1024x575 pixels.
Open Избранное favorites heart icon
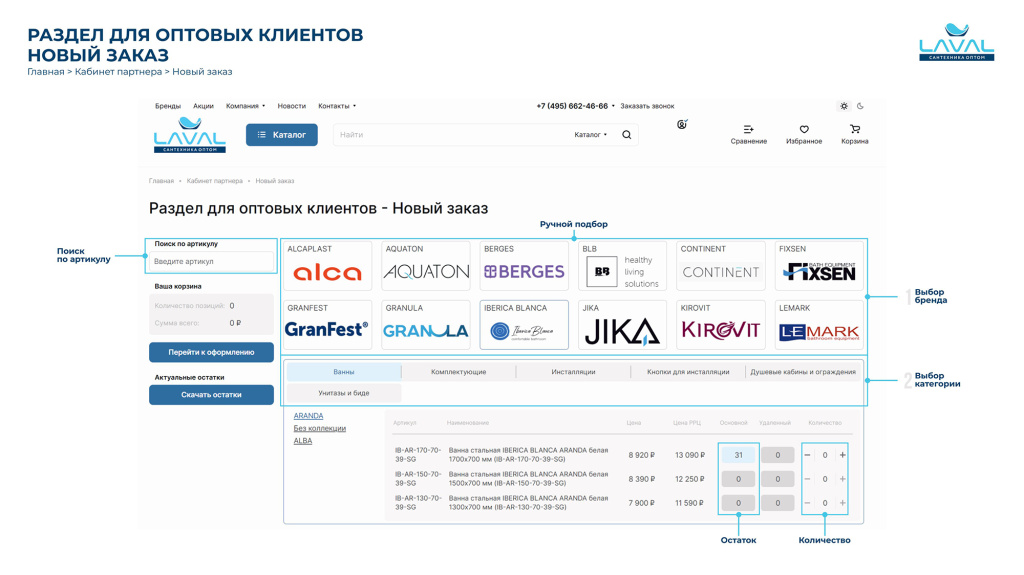coord(804,129)
